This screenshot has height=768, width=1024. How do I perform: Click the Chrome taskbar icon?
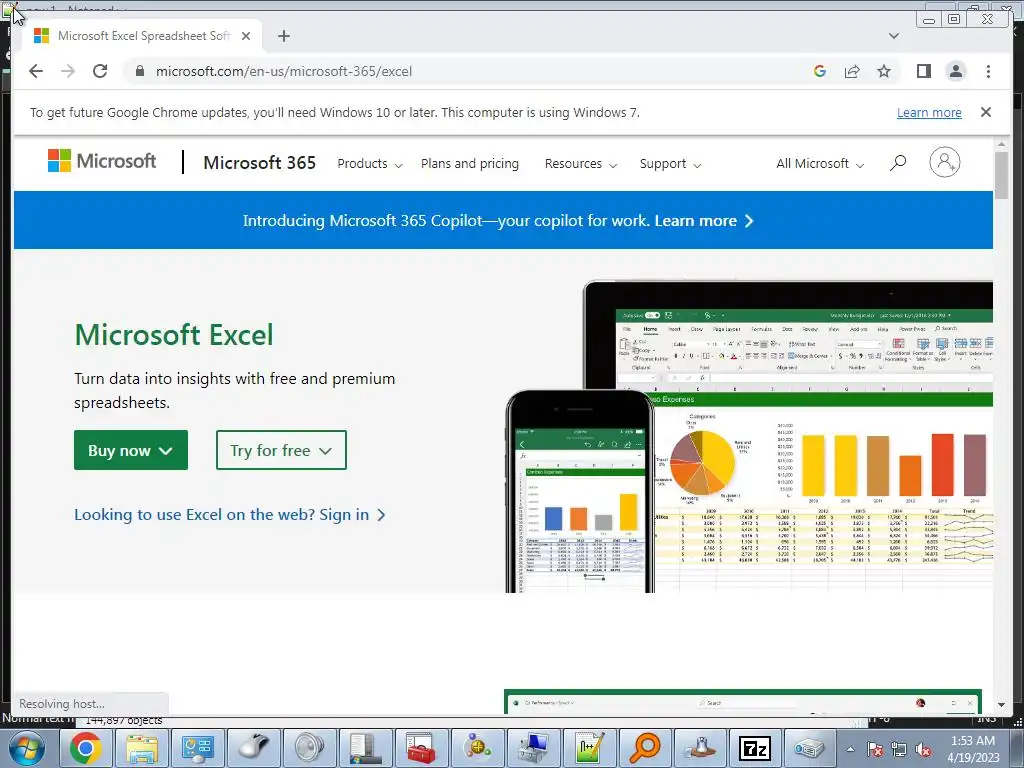[x=86, y=748]
